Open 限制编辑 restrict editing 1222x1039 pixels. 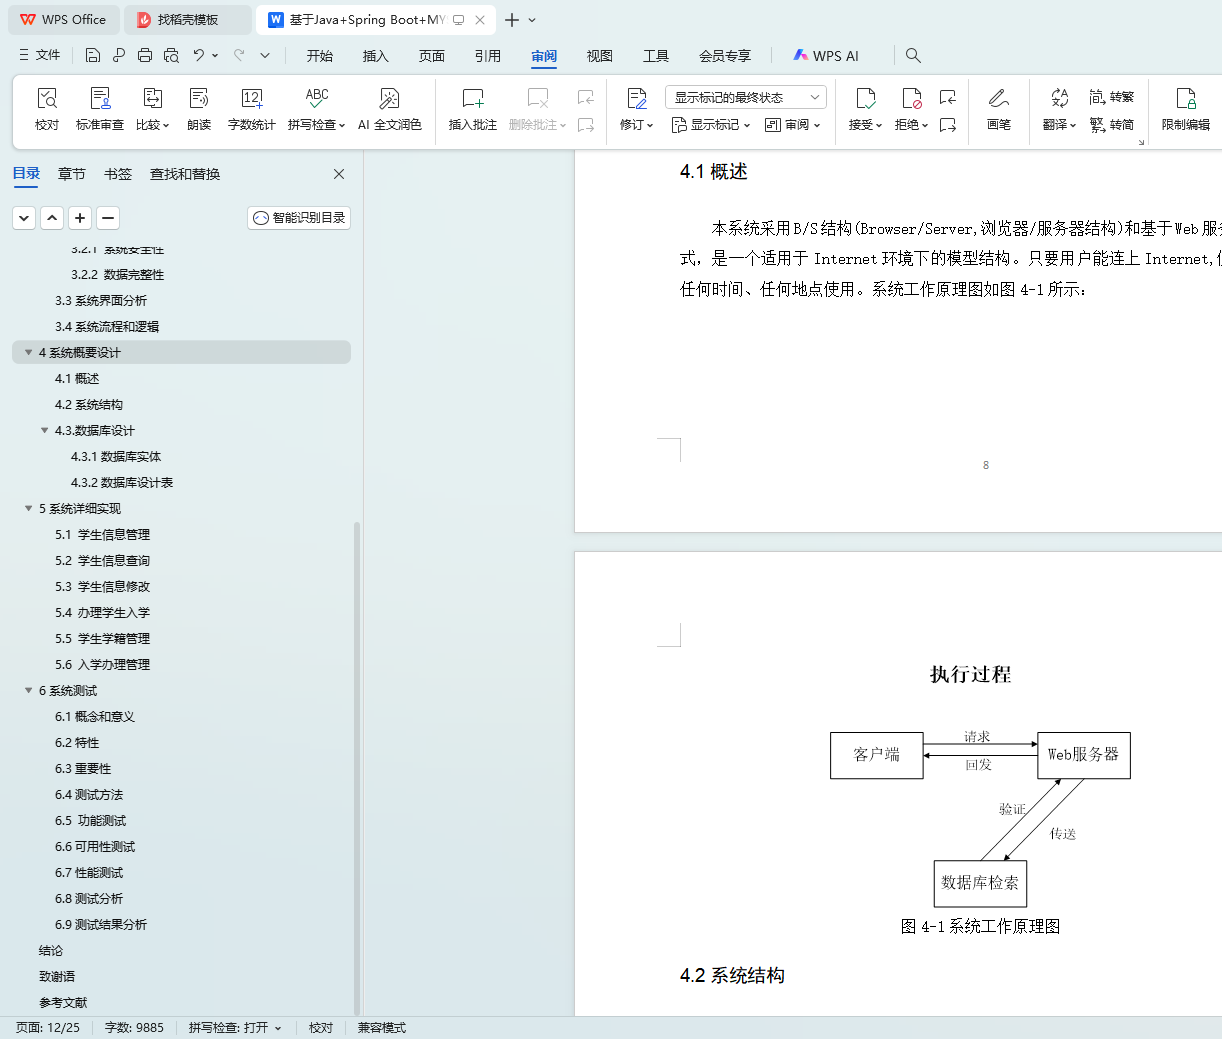[1186, 109]
